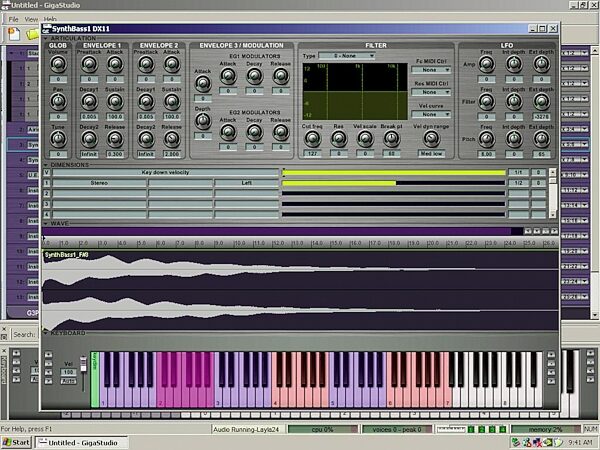Screen dimensions: 600x450
Task: Click the cpu 0% status indicator
Action: click(x=323, y=430)
